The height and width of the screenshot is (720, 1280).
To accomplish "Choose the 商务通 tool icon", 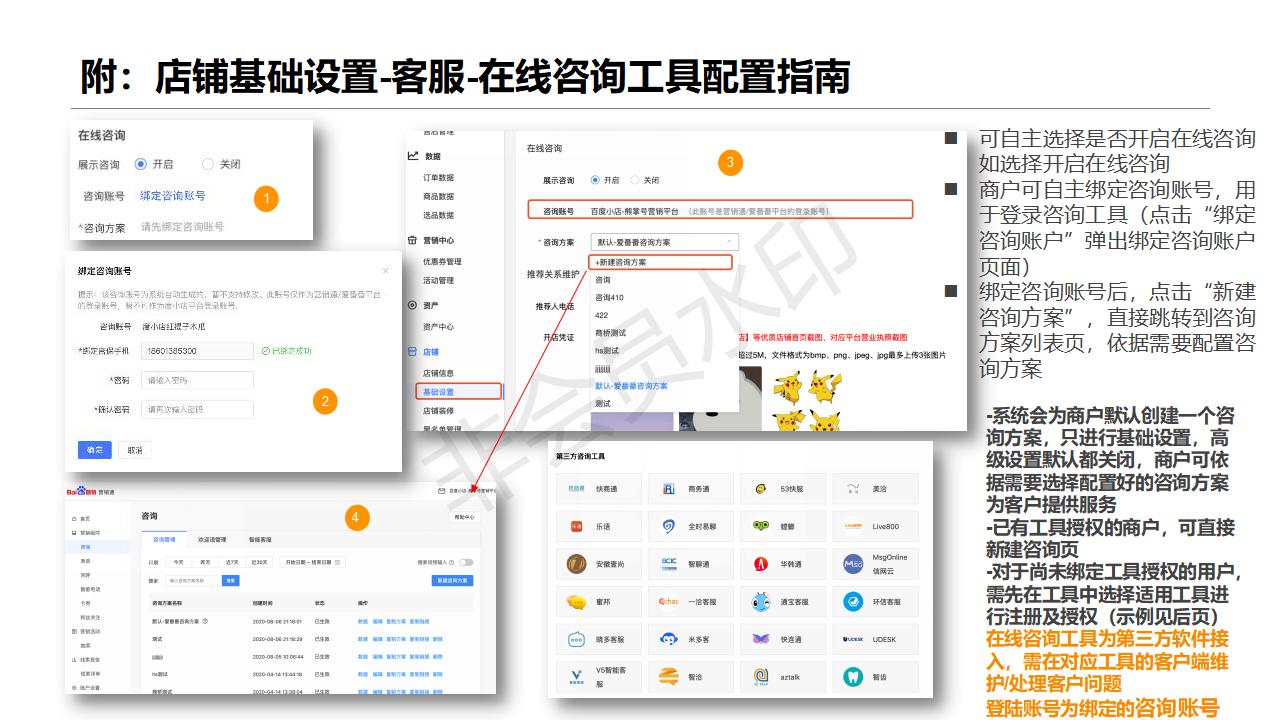I will (669, 488).
